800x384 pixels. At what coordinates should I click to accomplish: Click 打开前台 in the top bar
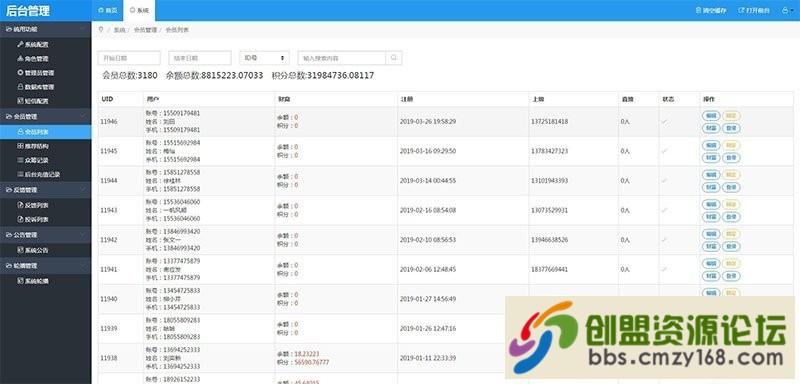[x=754, y=10]
